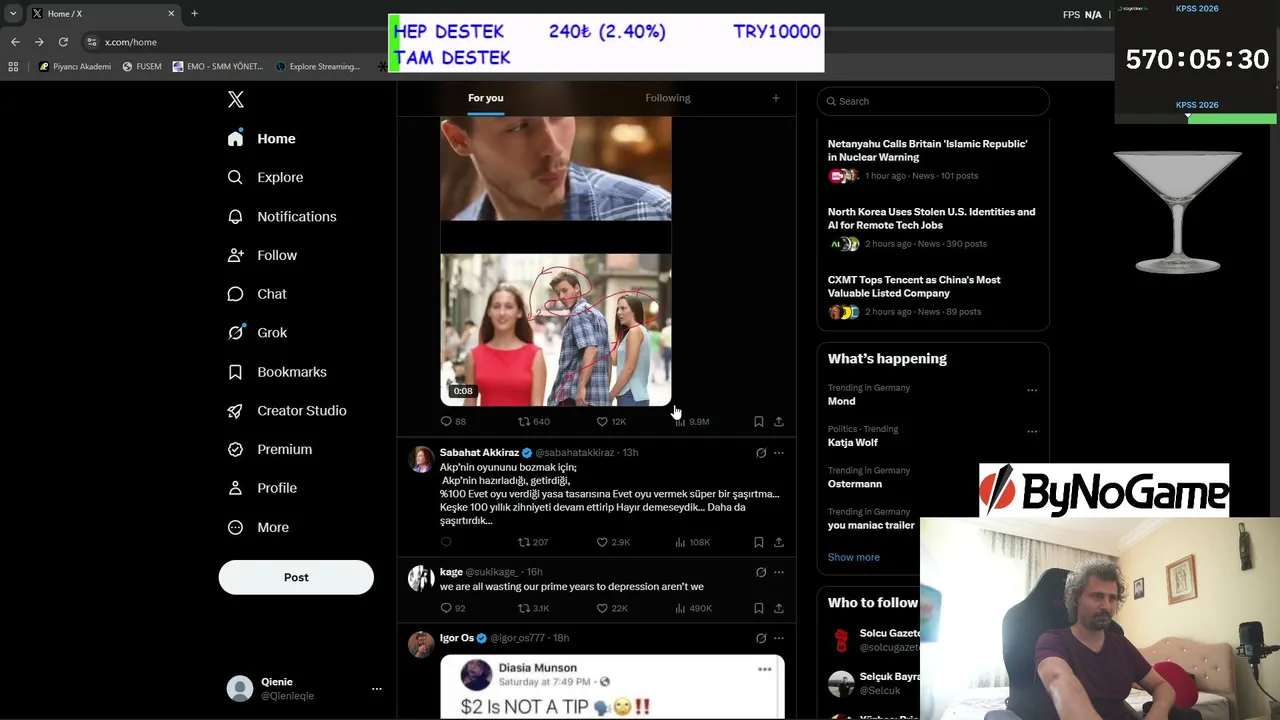Click Show more under What's happening
Screen dimensions: 1280x720
[x=854, y=557]
